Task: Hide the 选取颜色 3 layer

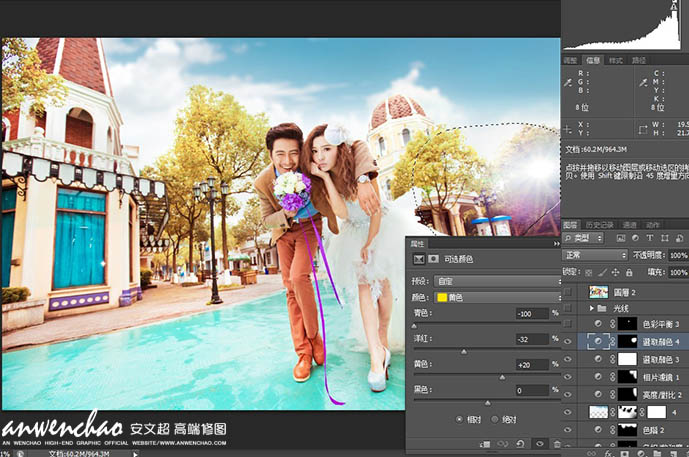Action: (x=568, y=358)
